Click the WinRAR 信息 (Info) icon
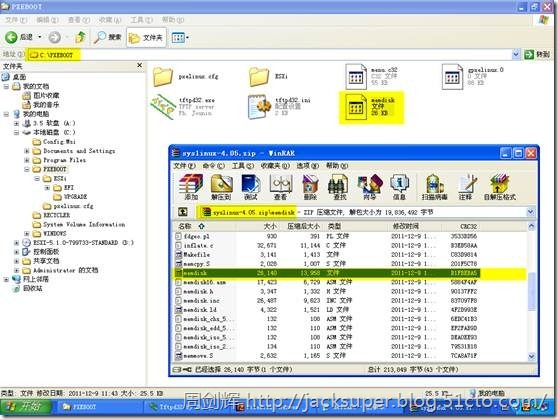558x419 pixels. pos(399,187)
